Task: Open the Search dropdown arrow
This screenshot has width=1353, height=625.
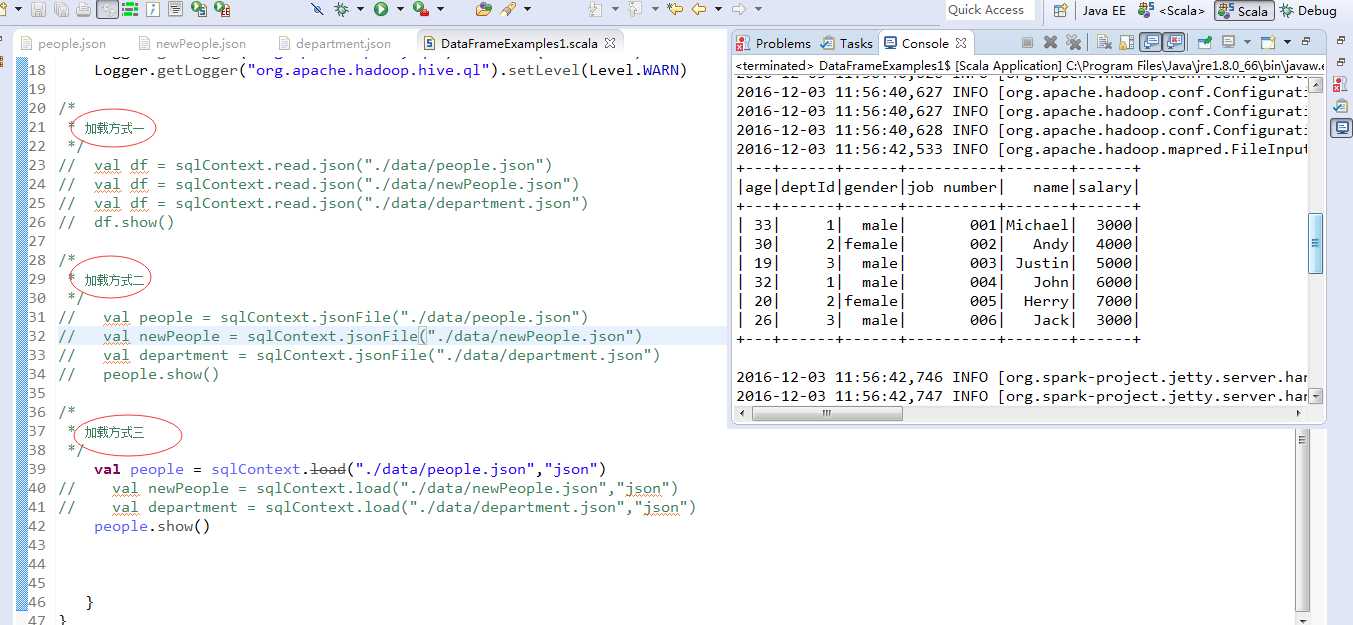Action: 526,9
